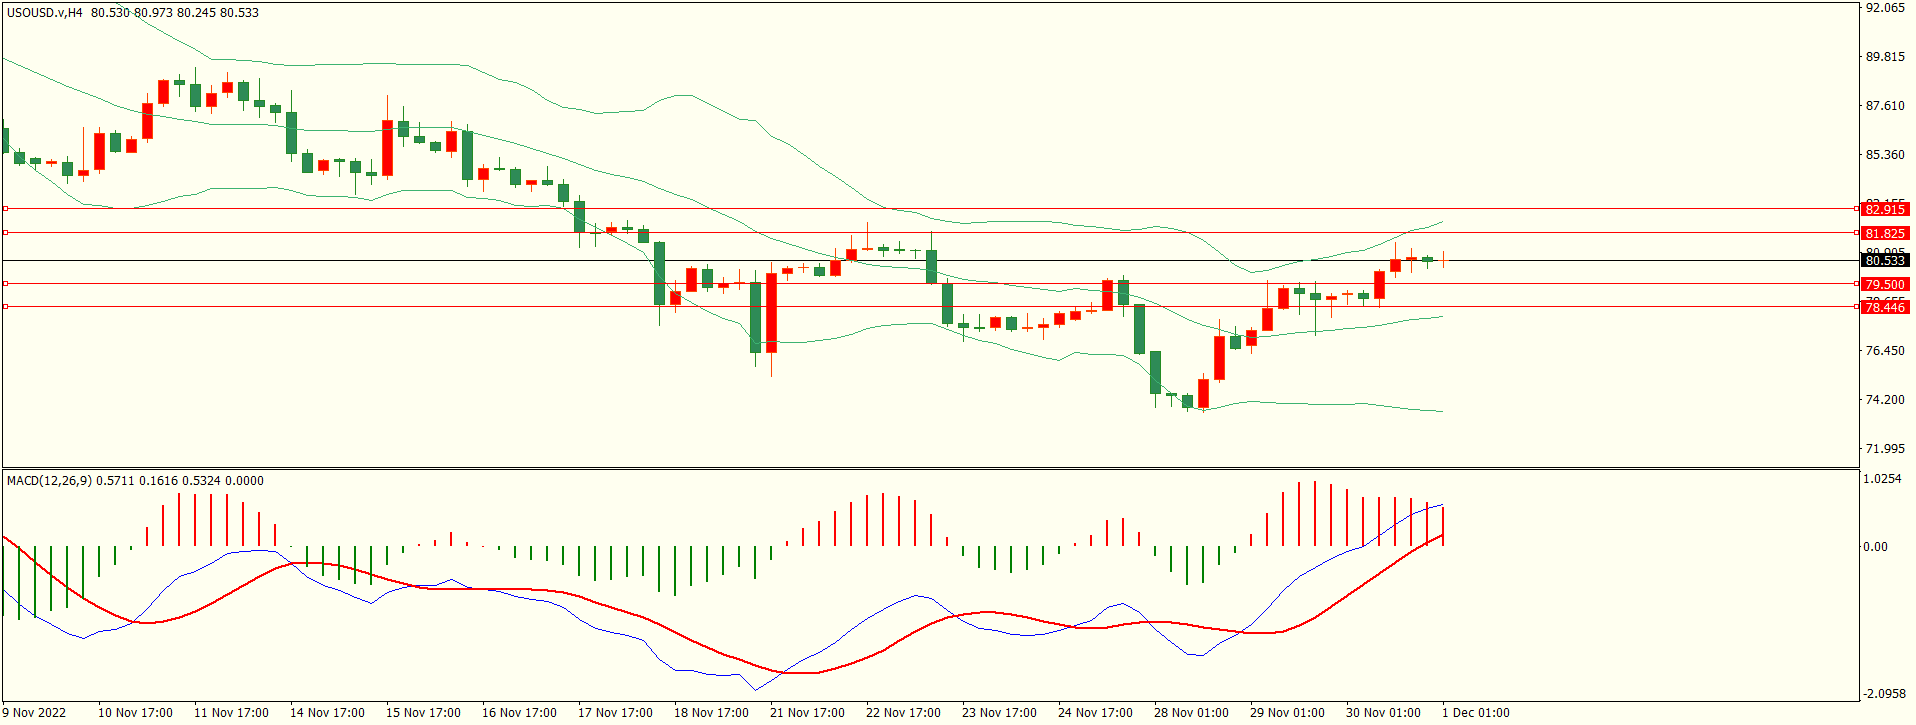Click the 1.0254 MACD scale value
This screenshot has height=725, width=1916.
tap(1883, 479)
